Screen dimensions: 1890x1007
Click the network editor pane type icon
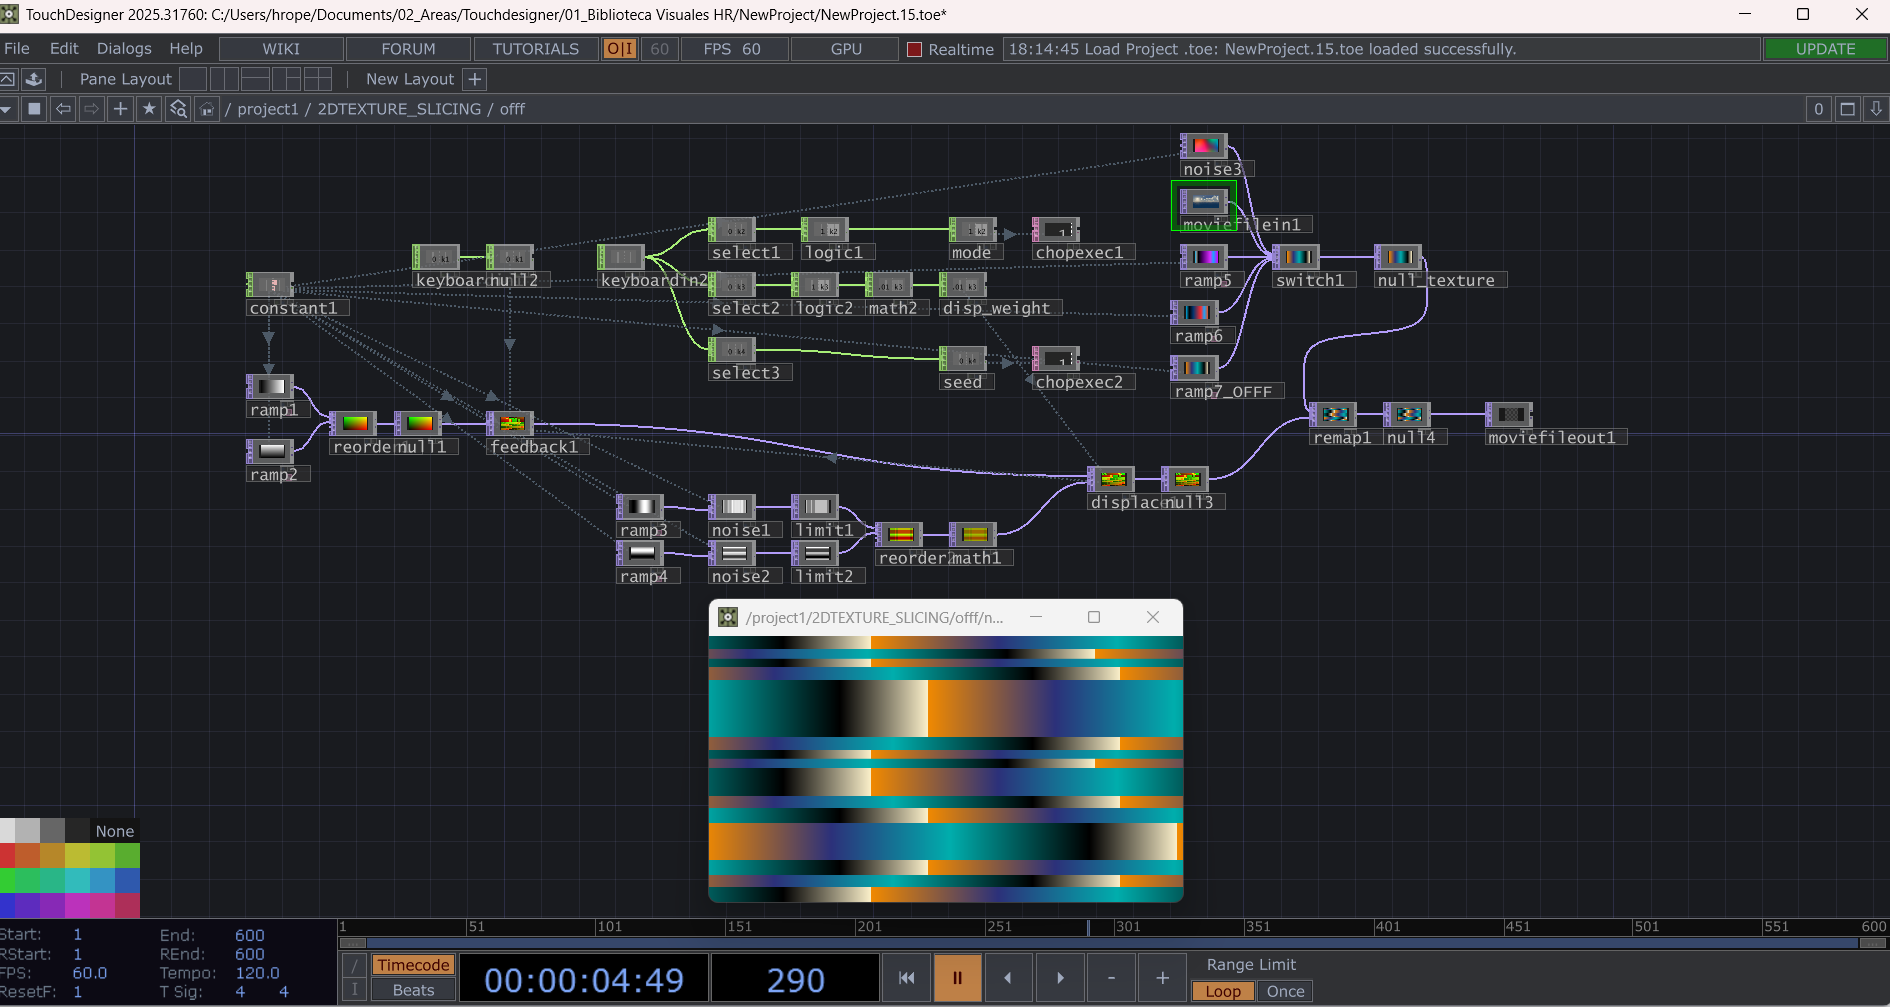(x=34, y=109)
